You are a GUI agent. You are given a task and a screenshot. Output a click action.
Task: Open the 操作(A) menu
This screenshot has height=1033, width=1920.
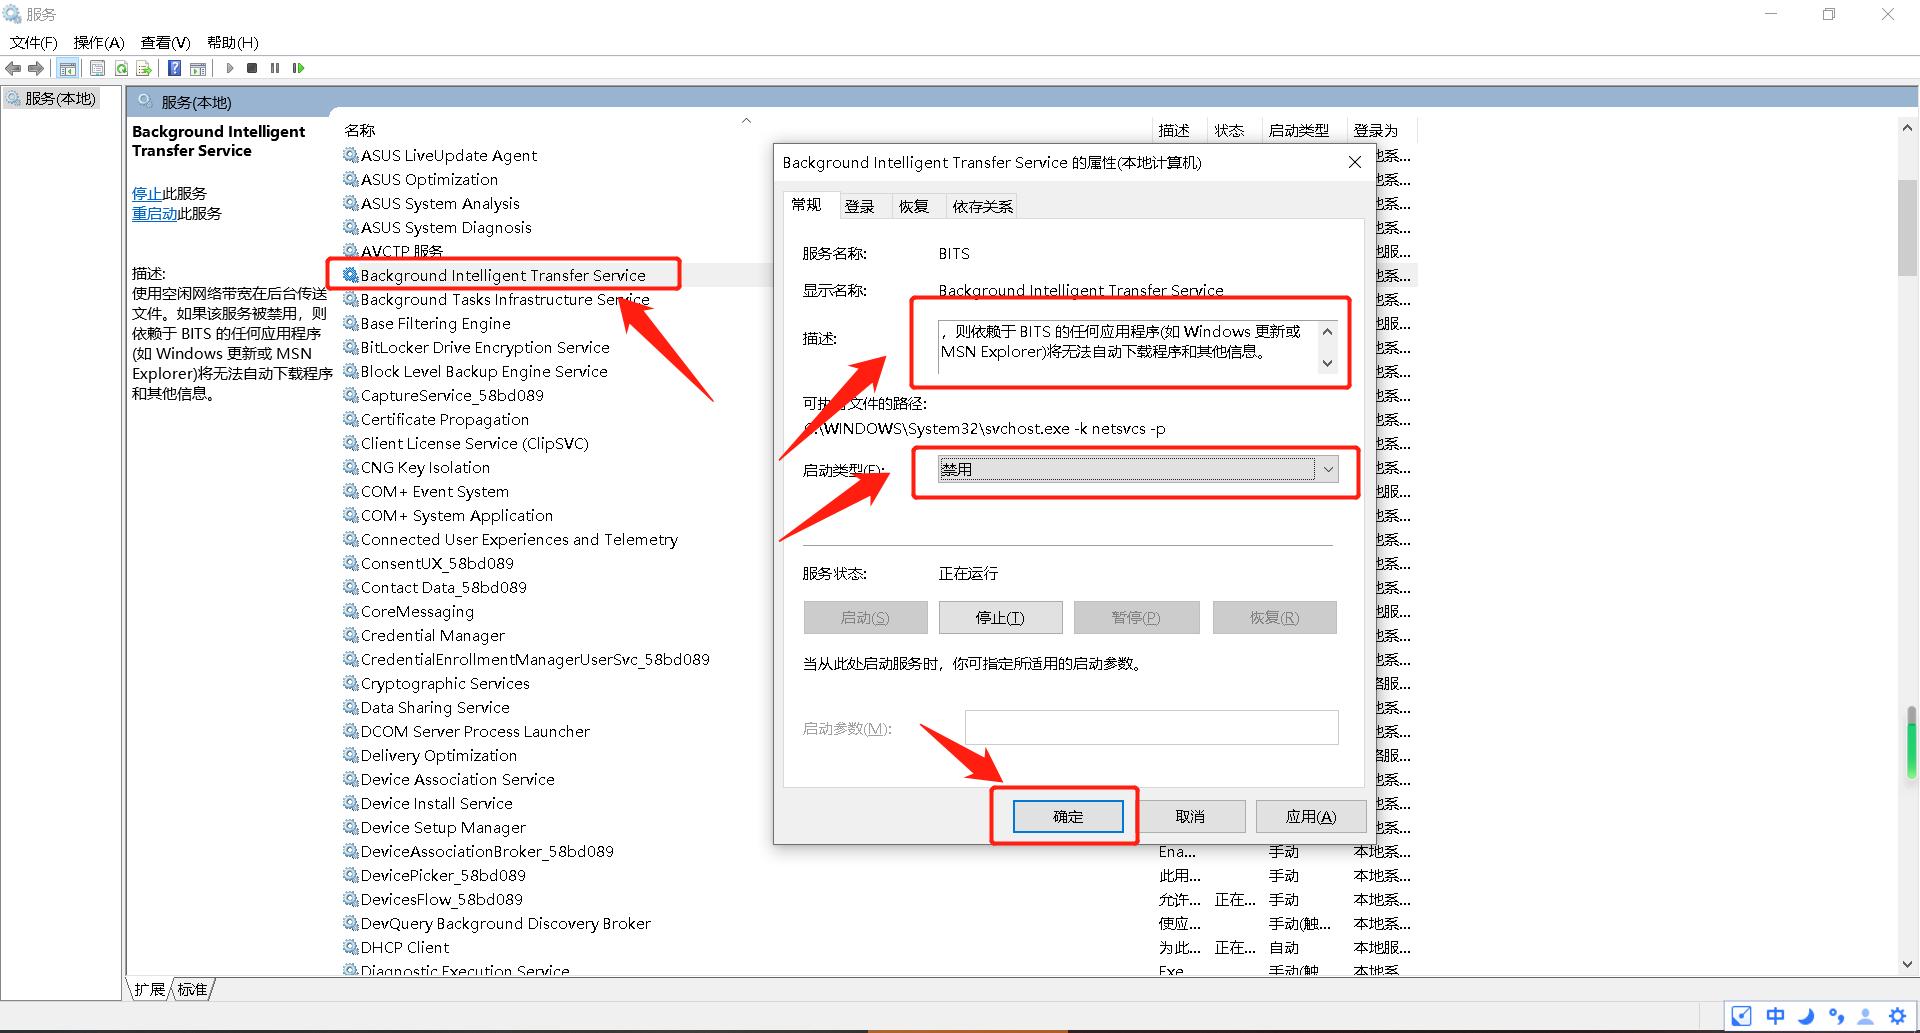coord(98,42)
